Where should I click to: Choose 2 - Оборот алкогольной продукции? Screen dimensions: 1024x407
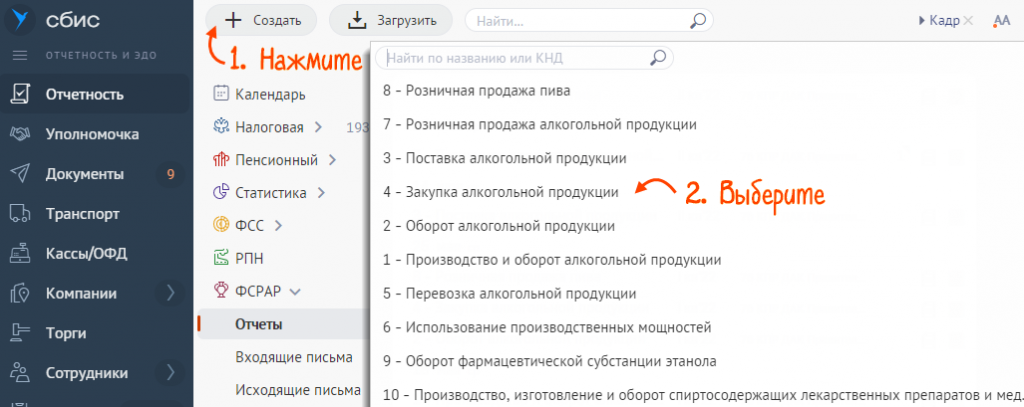(x=499, y=226)
